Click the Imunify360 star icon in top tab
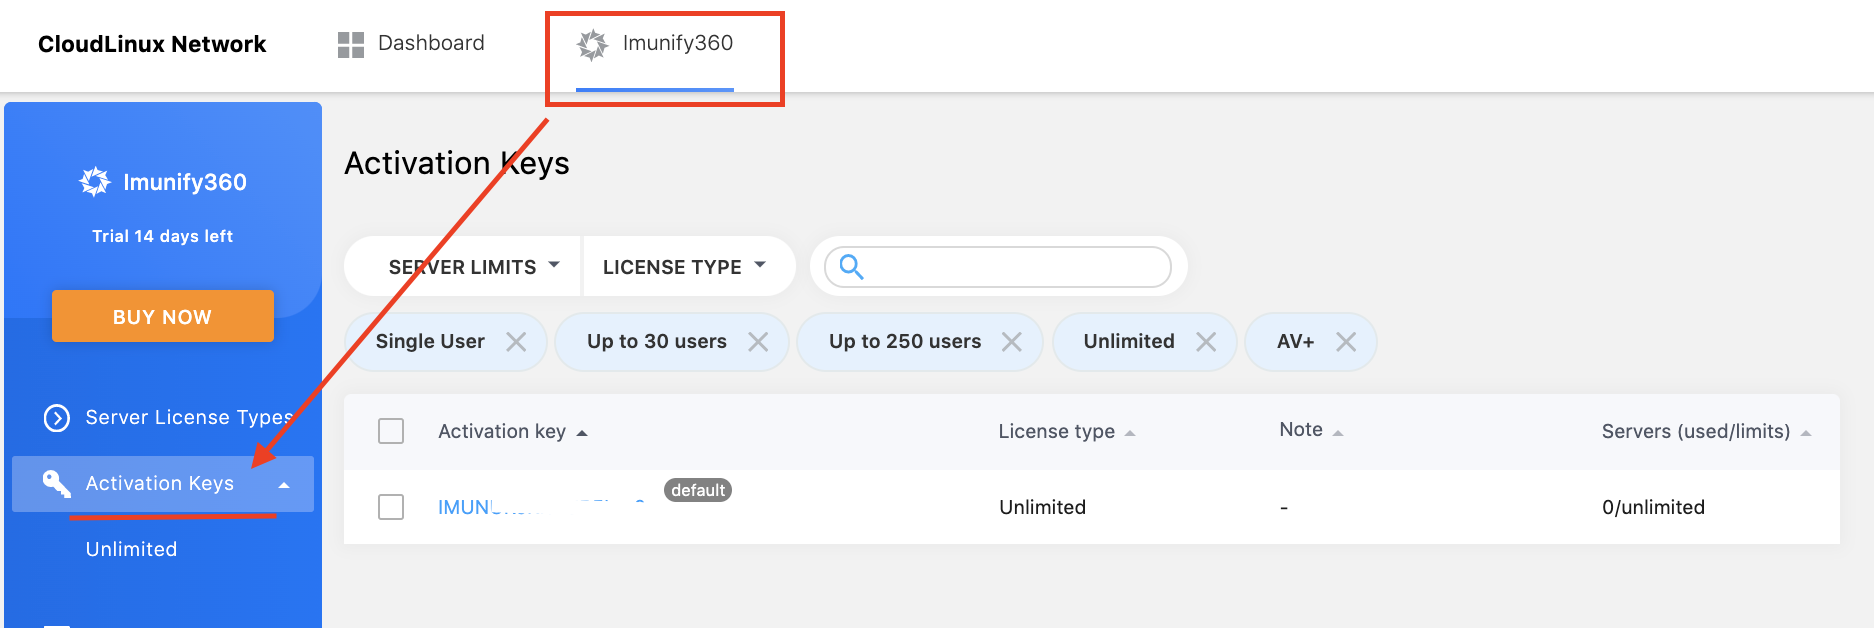 [x=592, y=44]
